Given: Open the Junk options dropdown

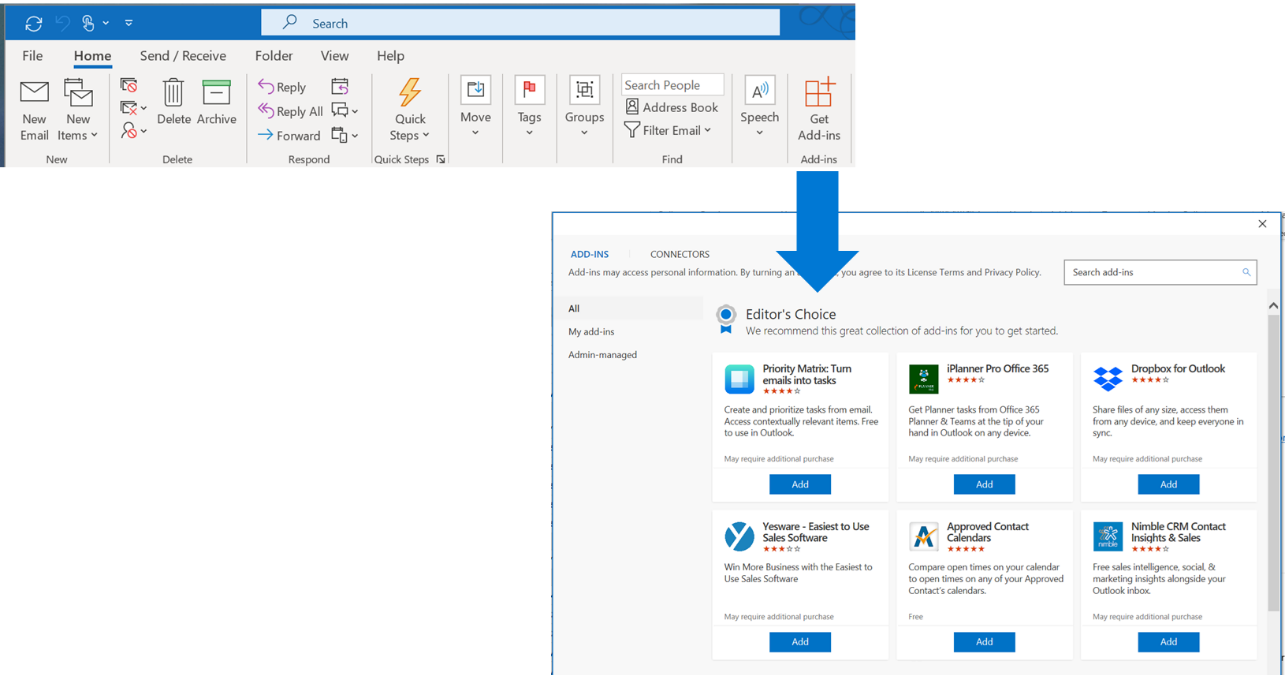Looking at the screenshot, I should coord(133,130).
